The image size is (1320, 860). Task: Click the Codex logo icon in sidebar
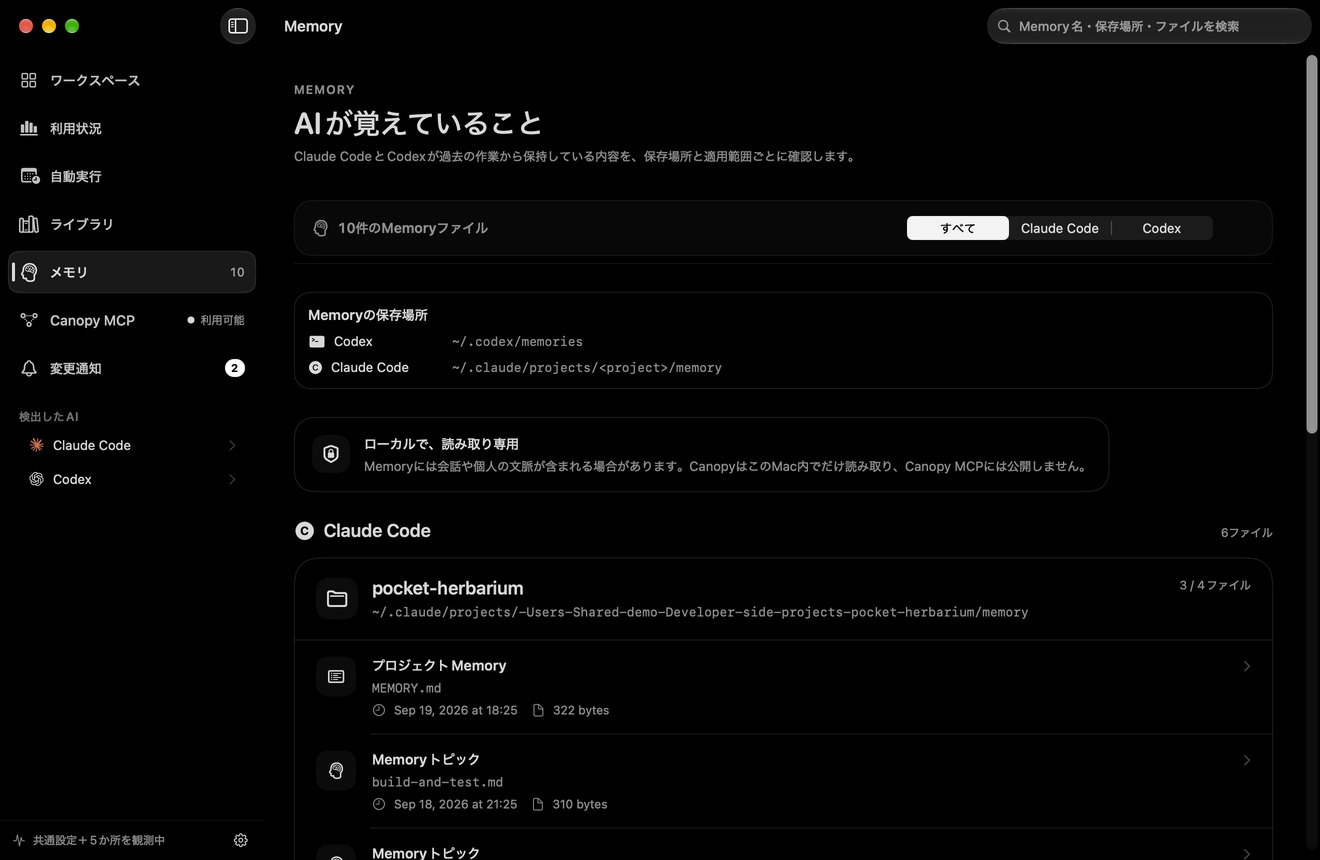point(36,479)
